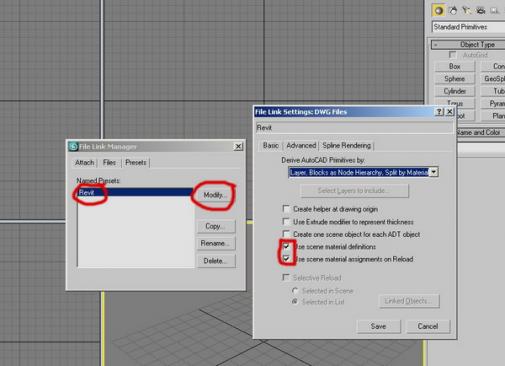The image size is (505, 366).
Task: Switch to the Attach tab
Action: 84,163
